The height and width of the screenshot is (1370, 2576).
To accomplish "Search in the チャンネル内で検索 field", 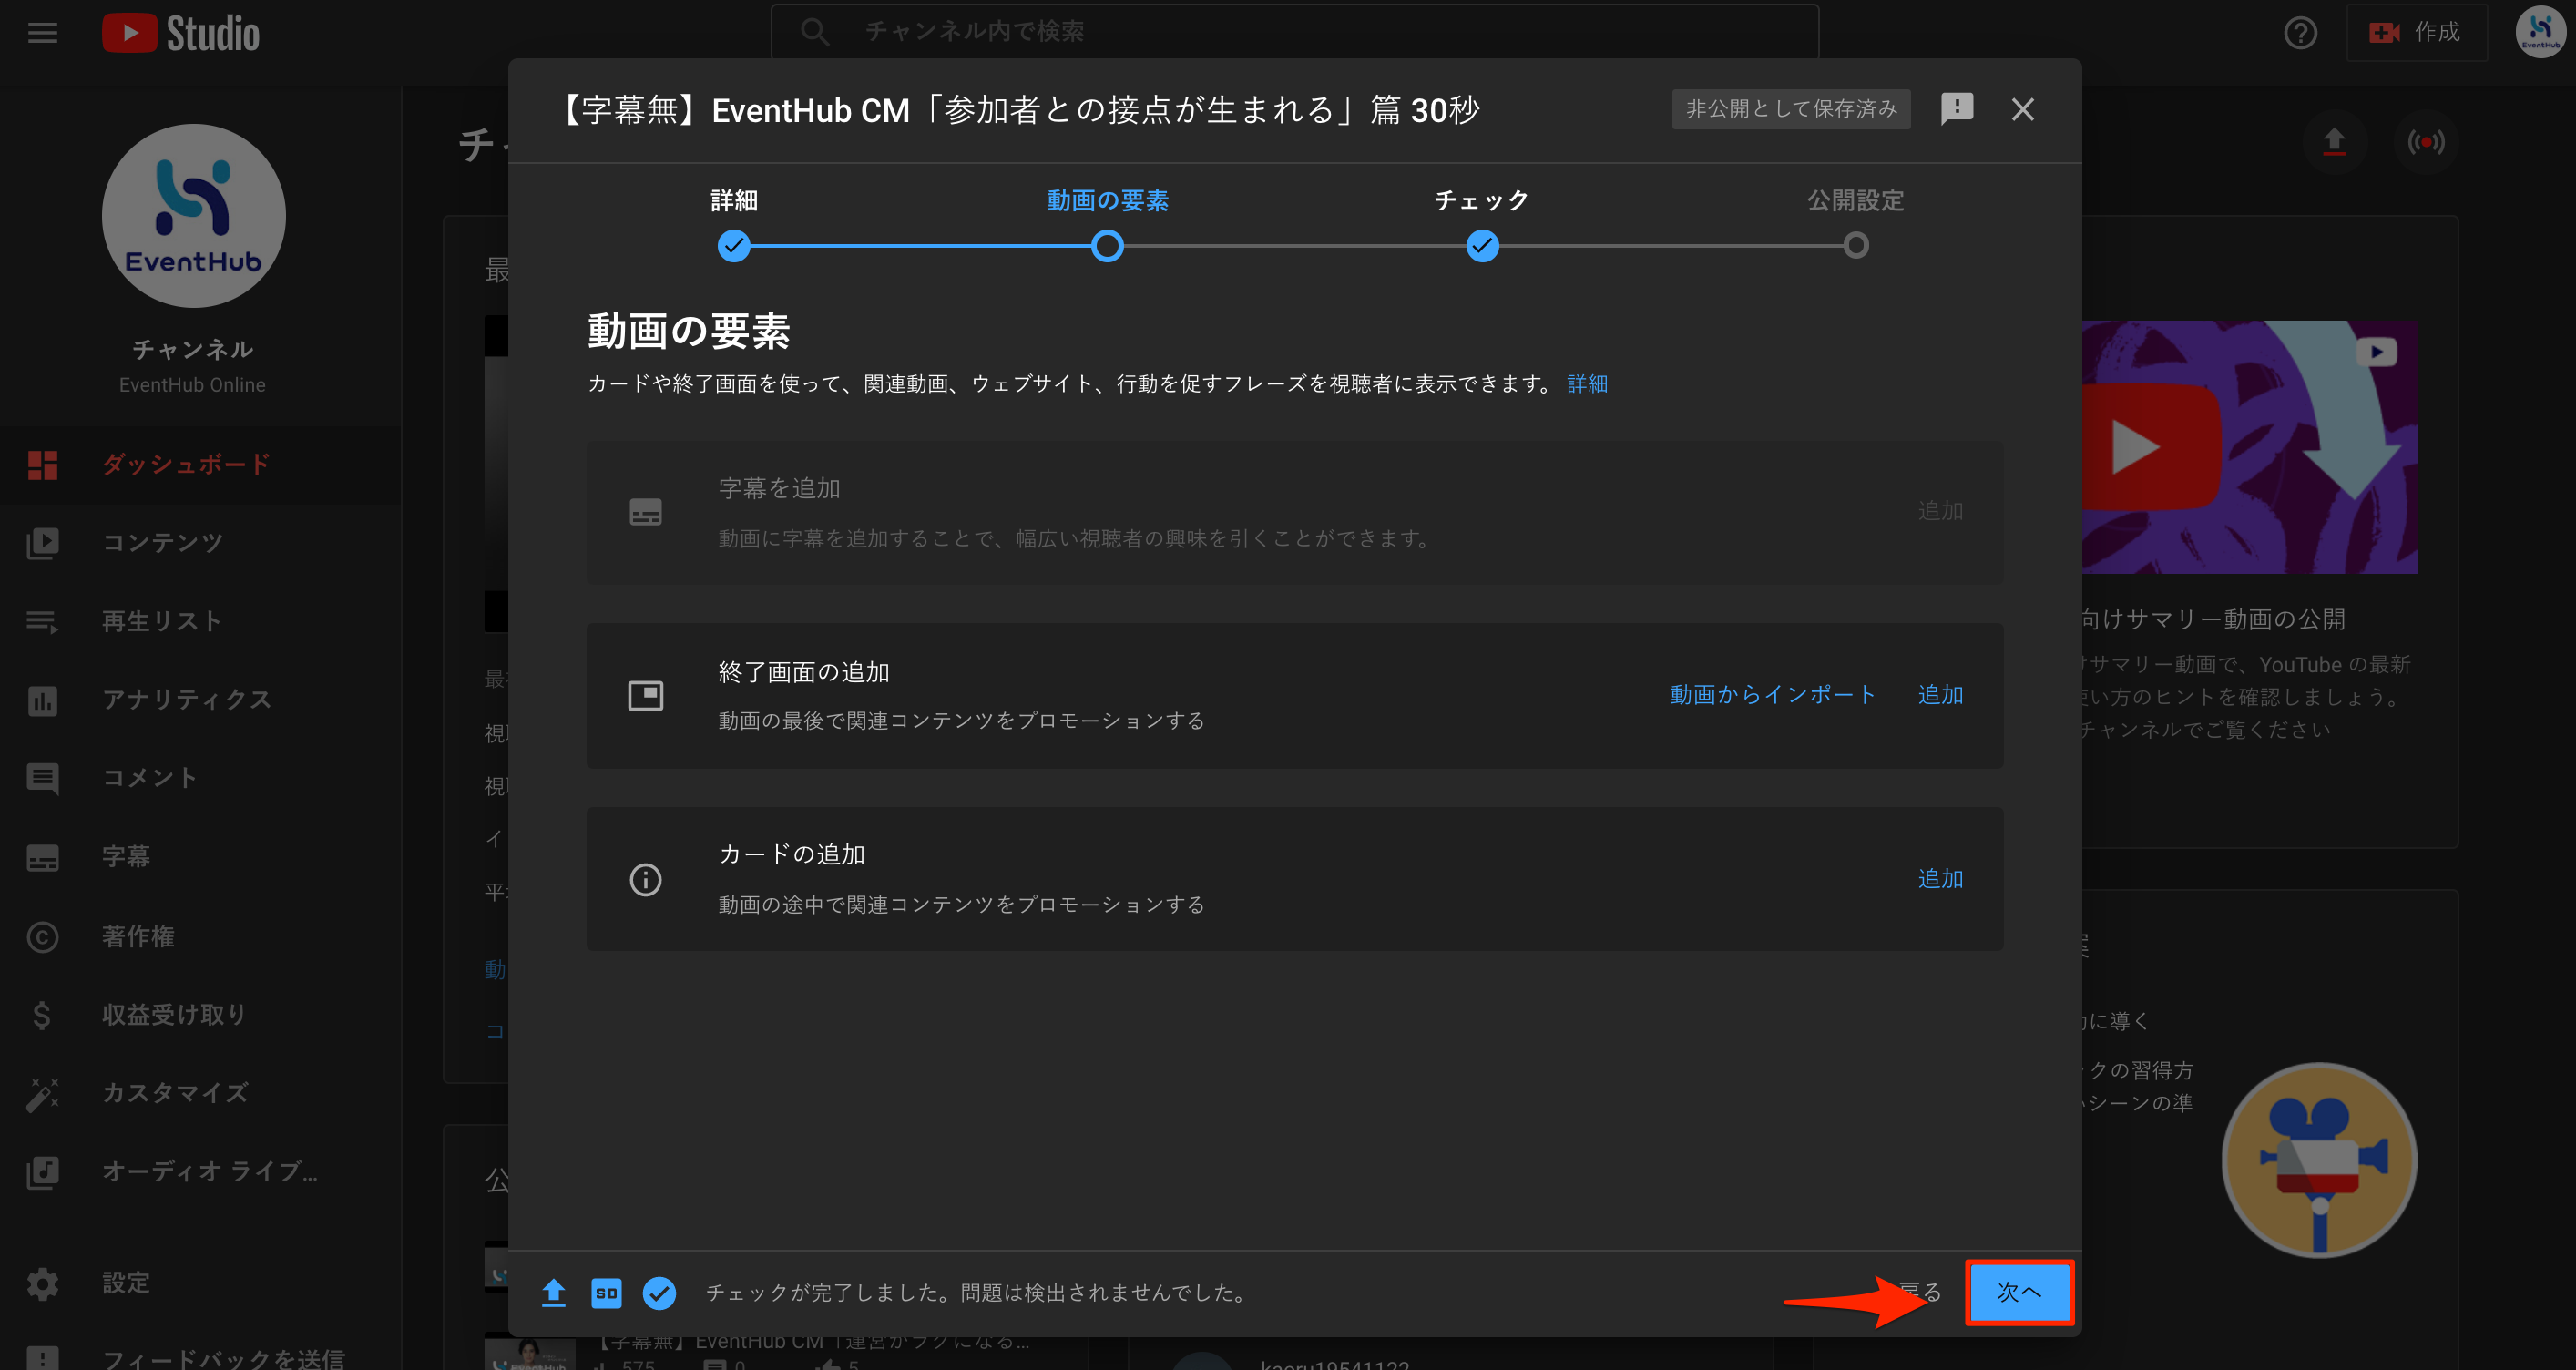I will [x=1294, y=32].
